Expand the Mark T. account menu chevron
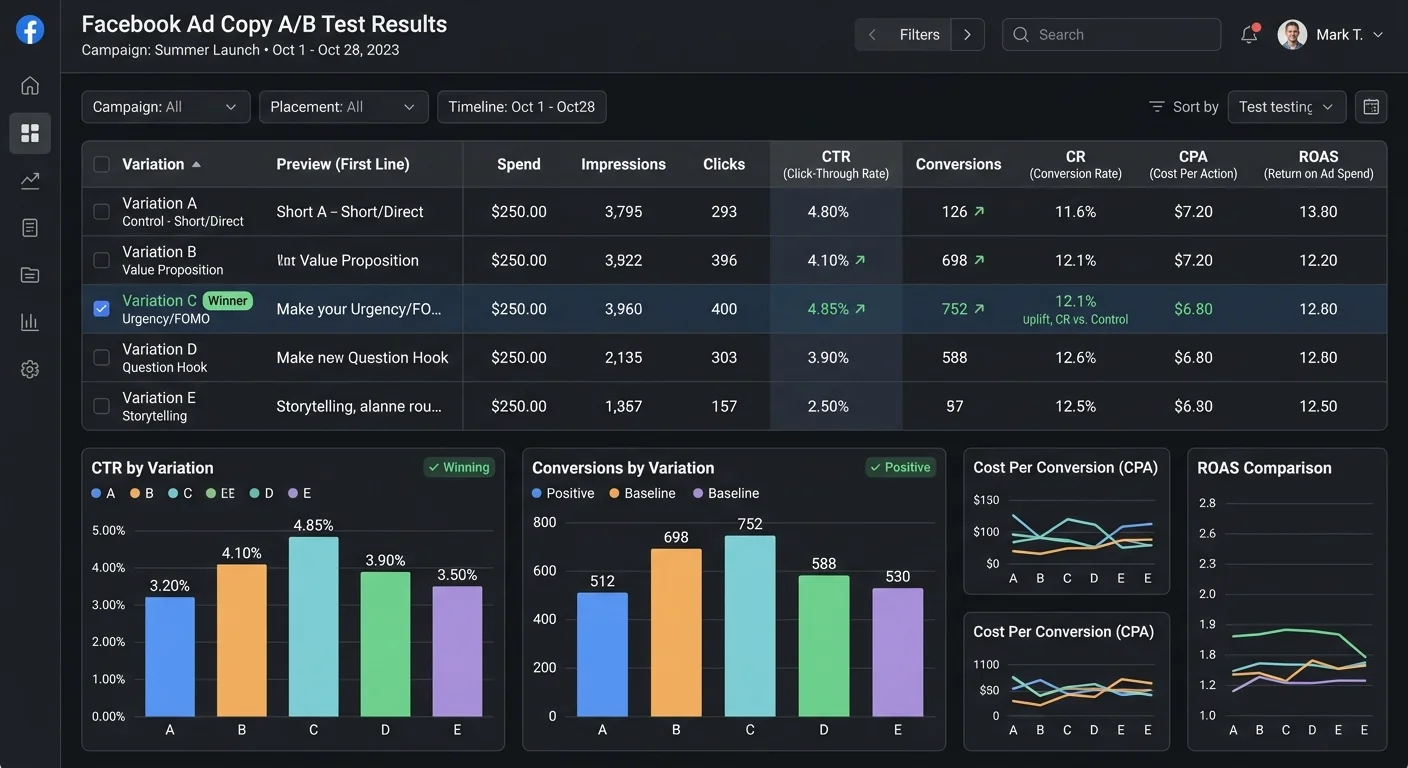 click(1378, 35)
